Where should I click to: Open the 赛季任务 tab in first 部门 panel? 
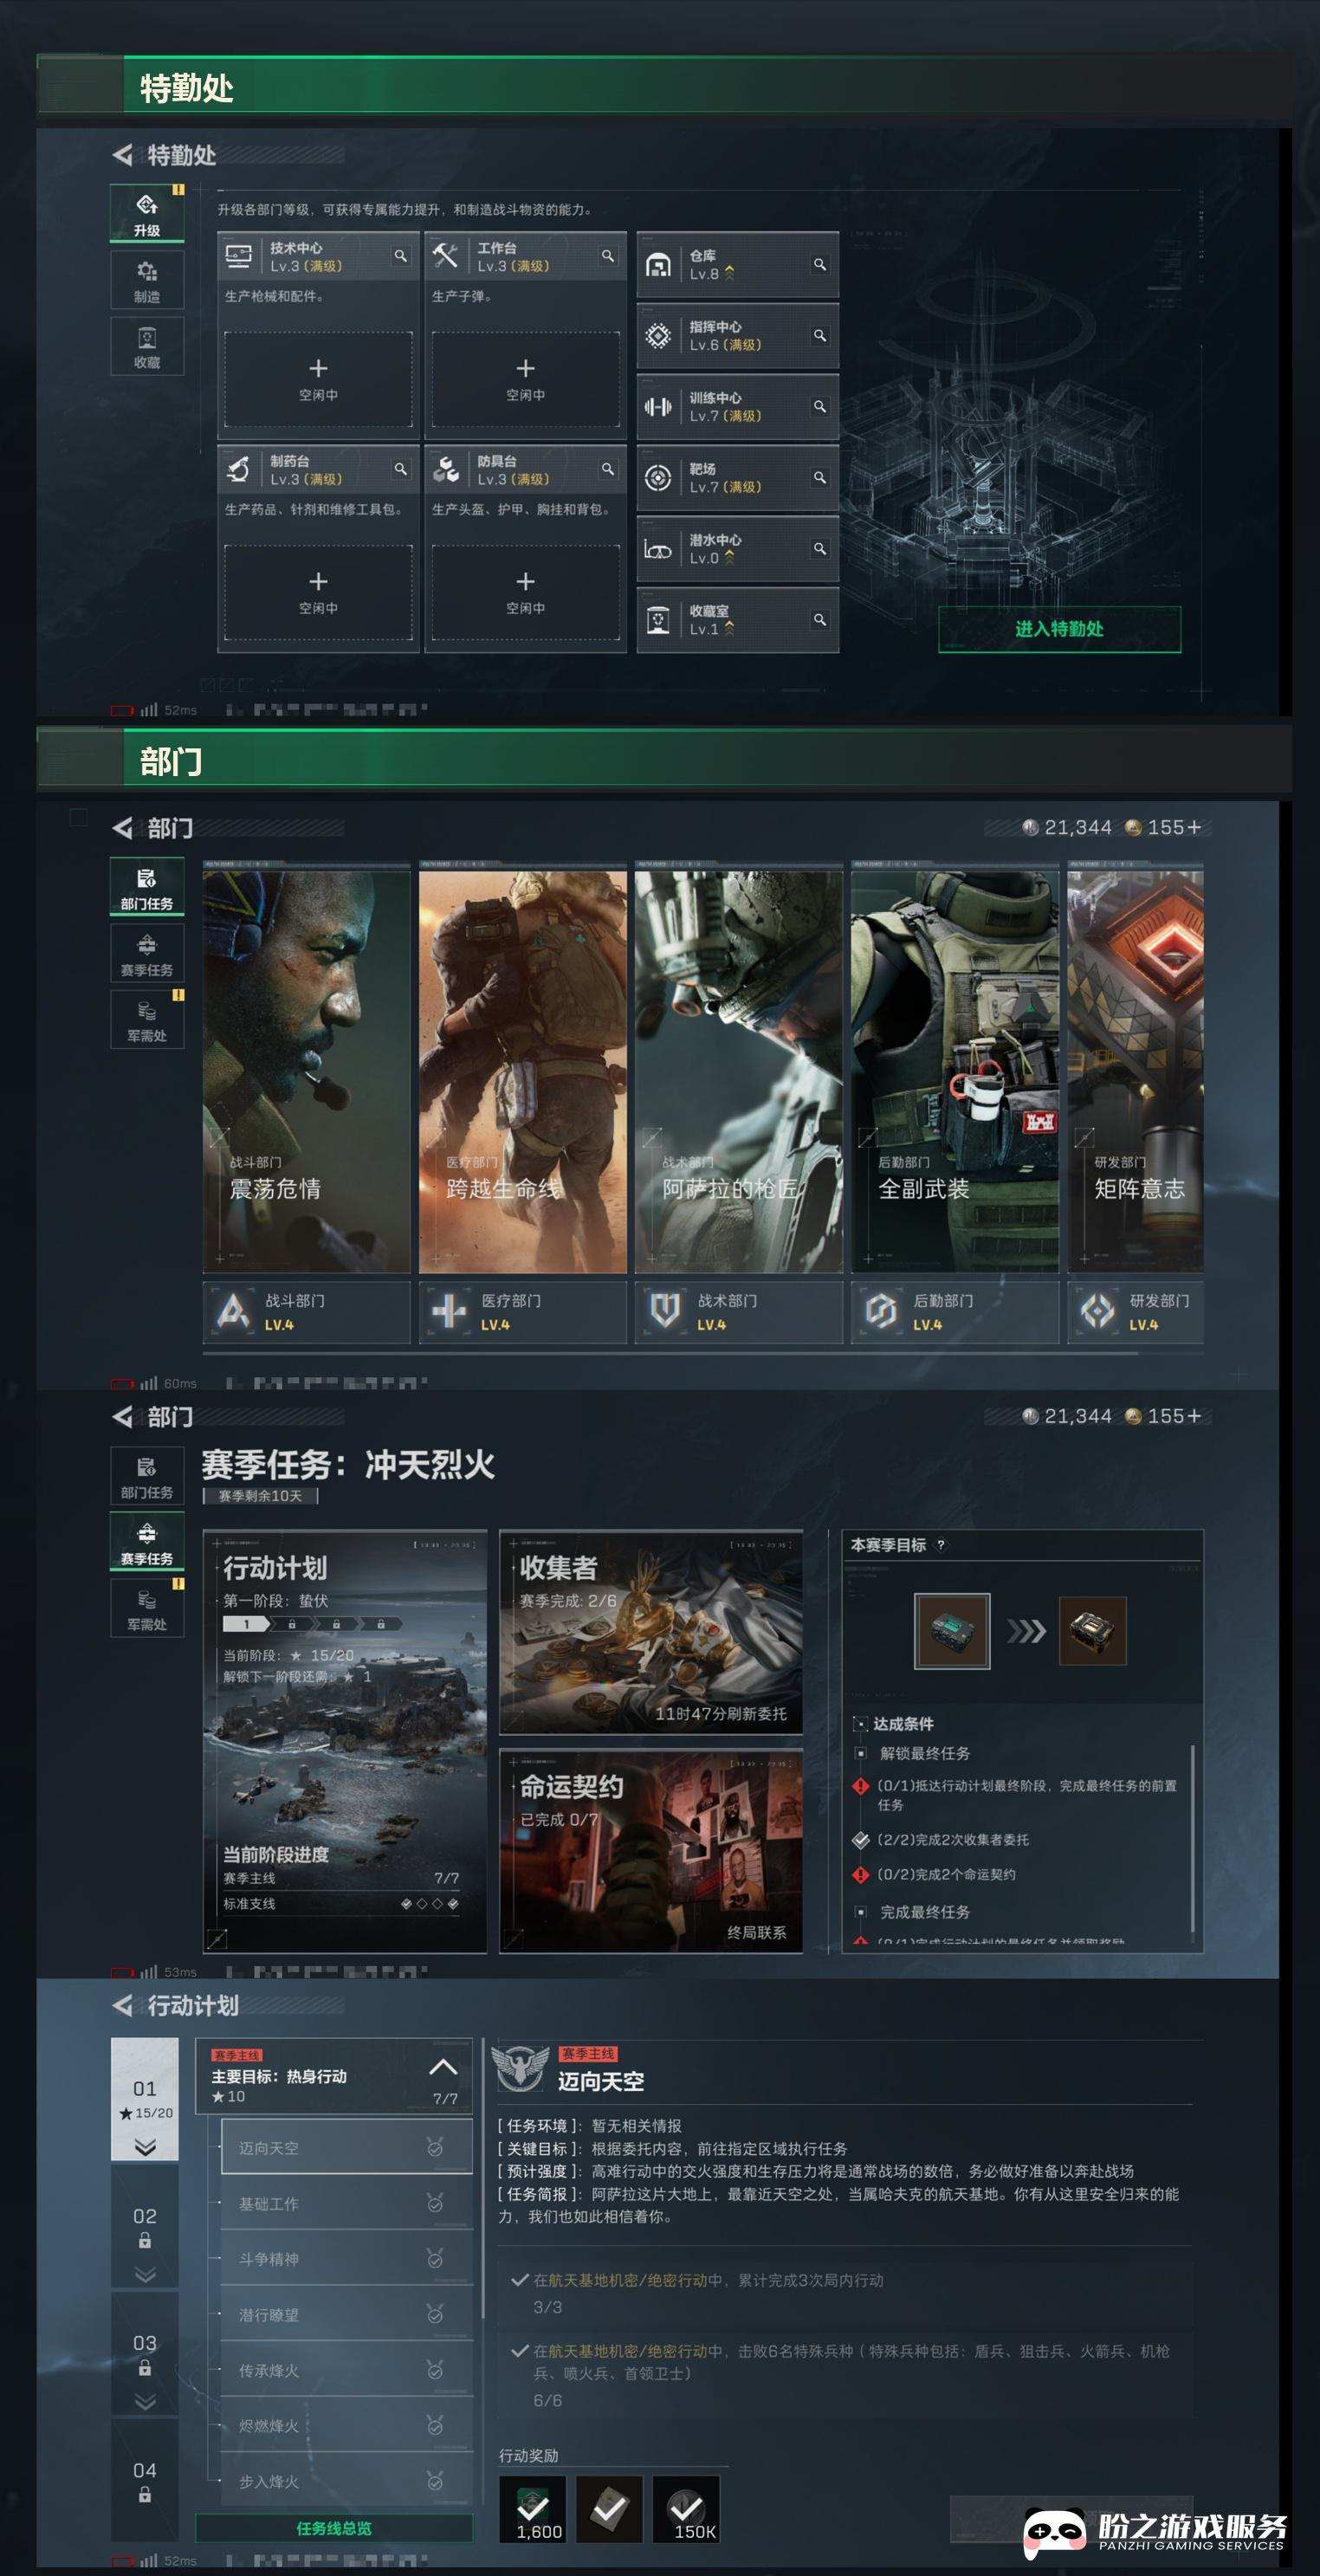pyautogui.click(x=147, y=953)
